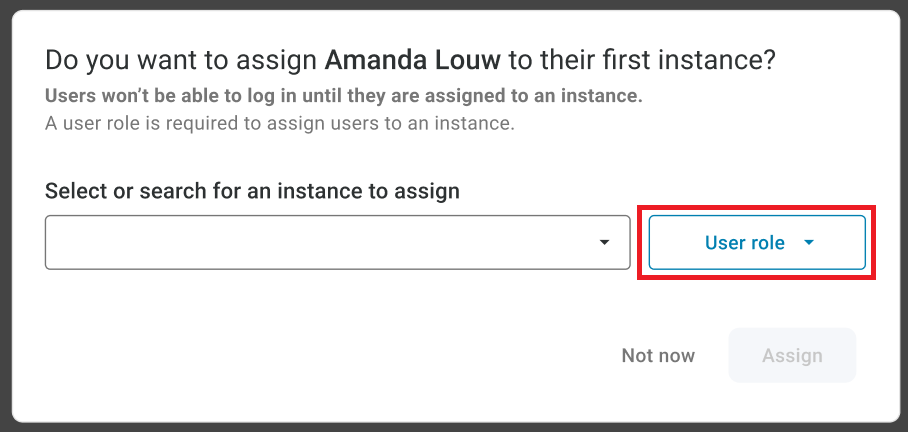Click the instance dropdown caret arrow
This screenshot has width=908, height=432.
click(604, 242)
